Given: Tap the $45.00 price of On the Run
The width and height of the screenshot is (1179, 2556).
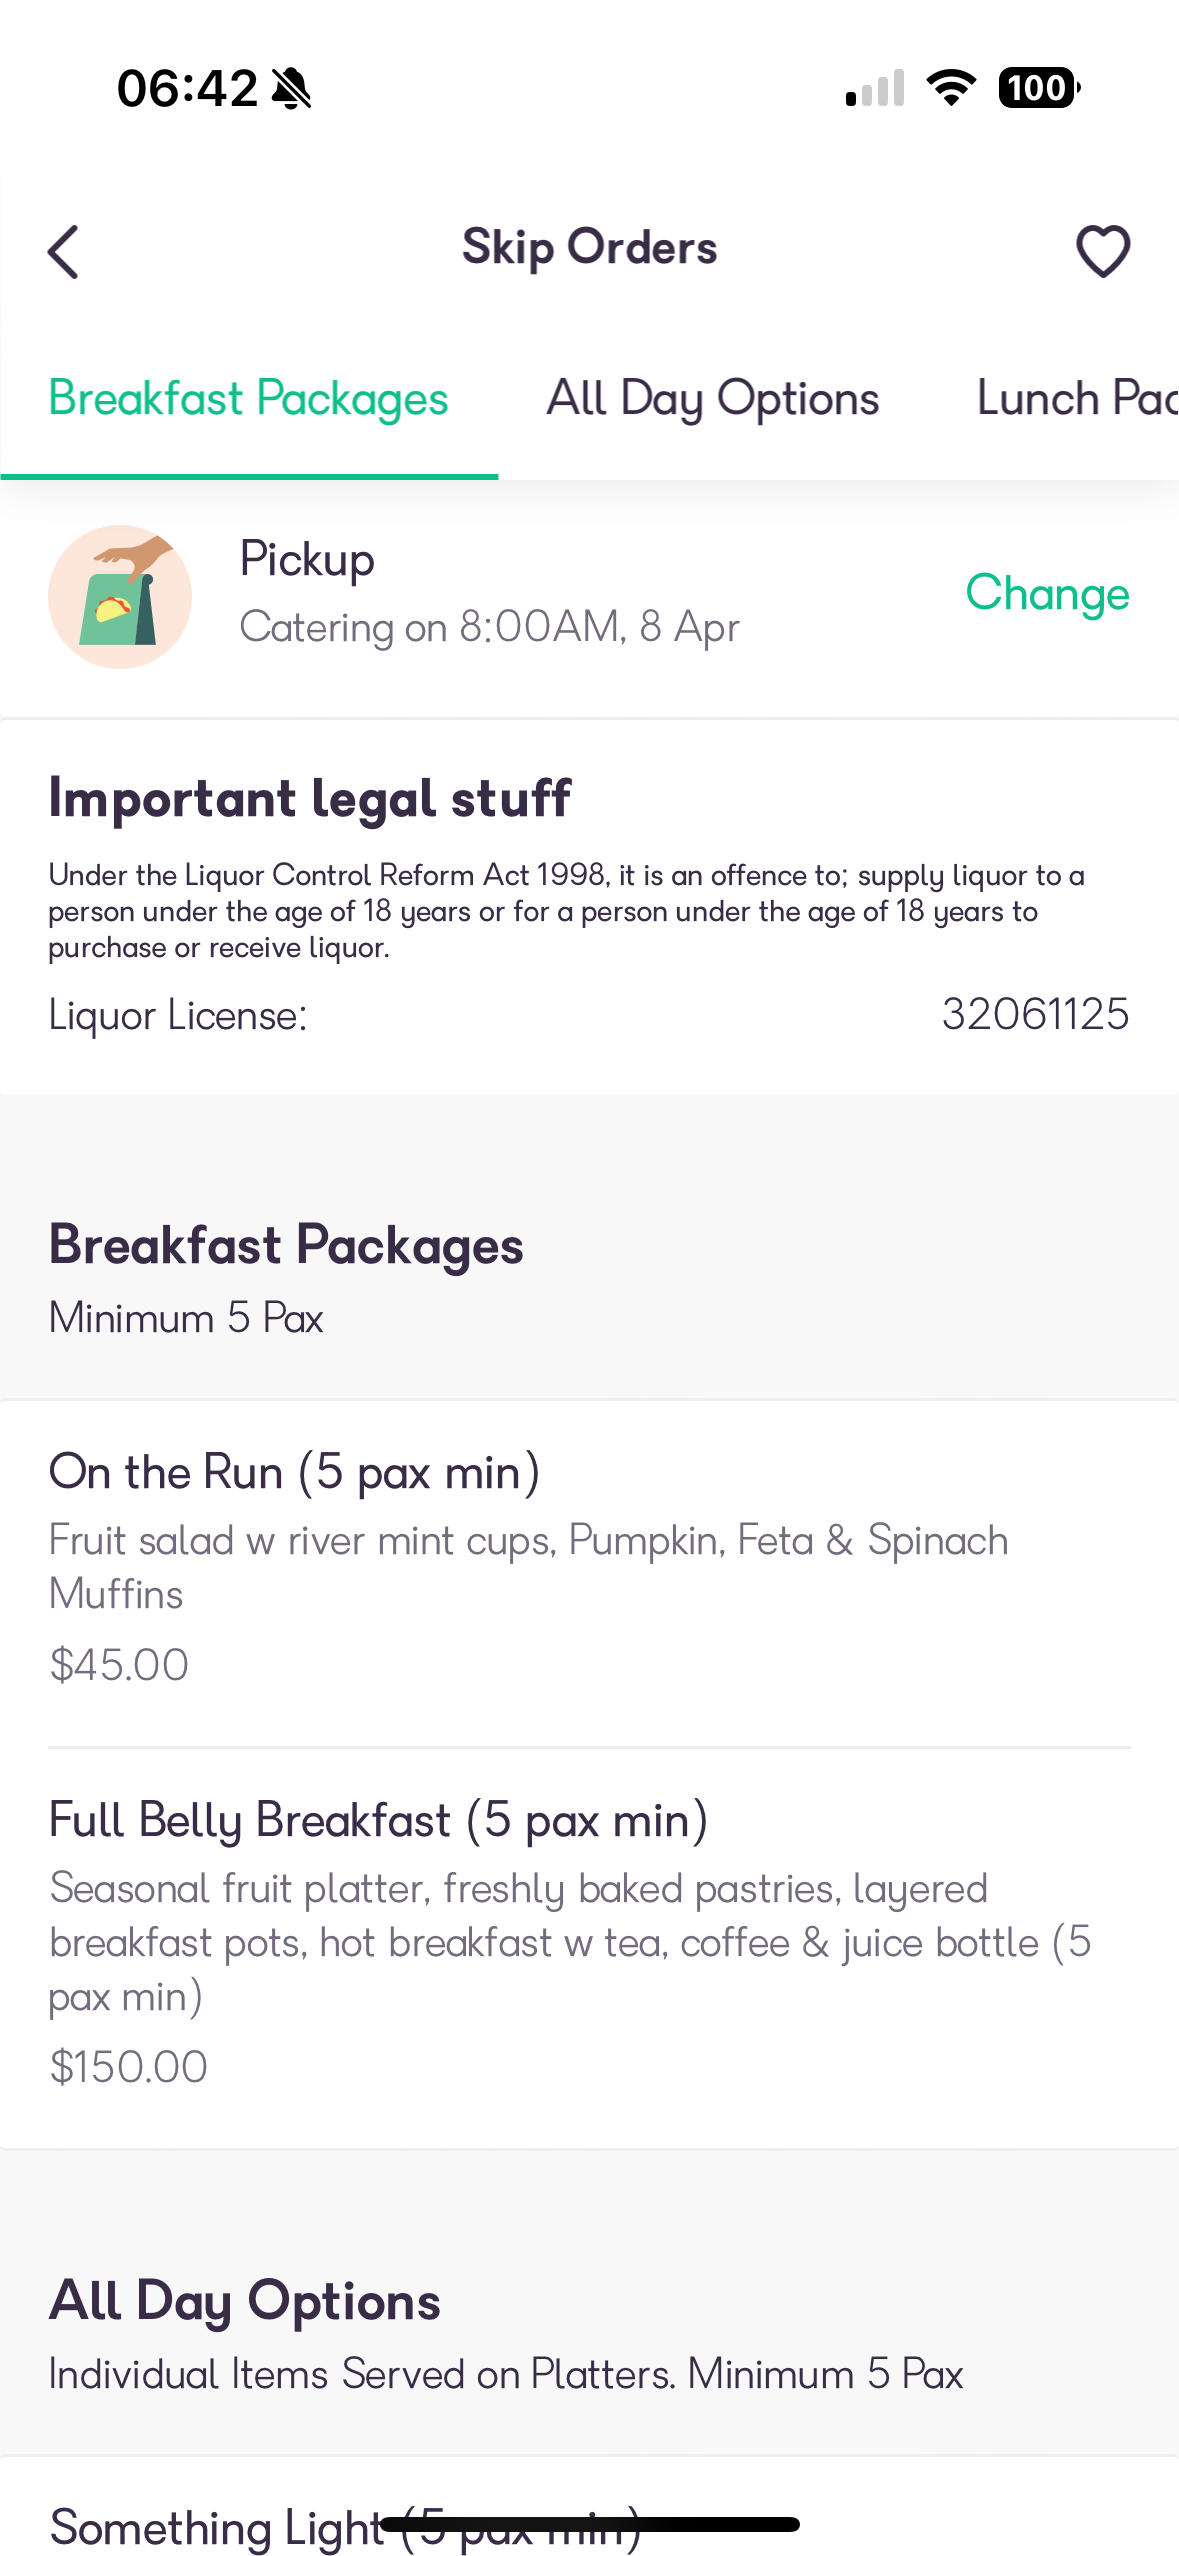Looking at the screenshot, I should [x=119, y=1664].
